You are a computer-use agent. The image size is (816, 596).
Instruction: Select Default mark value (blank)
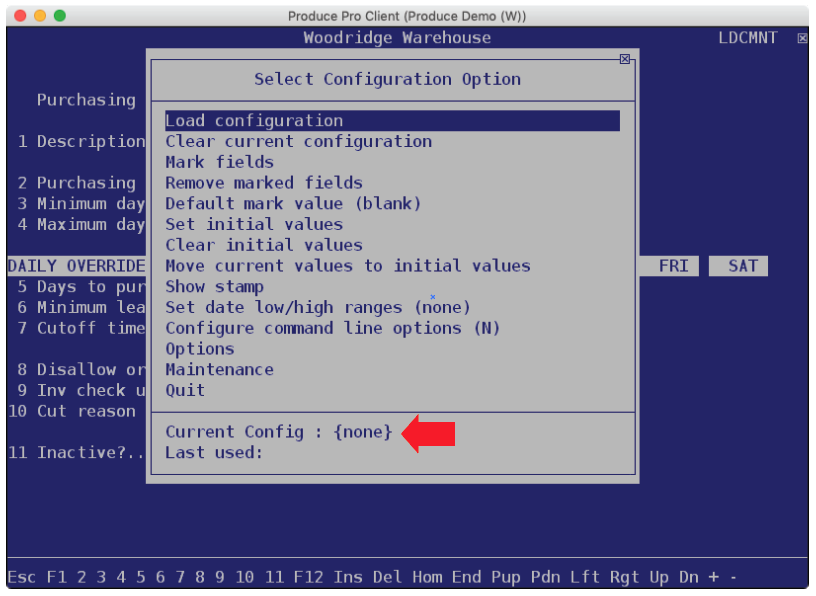pyautogui.click(x=294, y=204)
